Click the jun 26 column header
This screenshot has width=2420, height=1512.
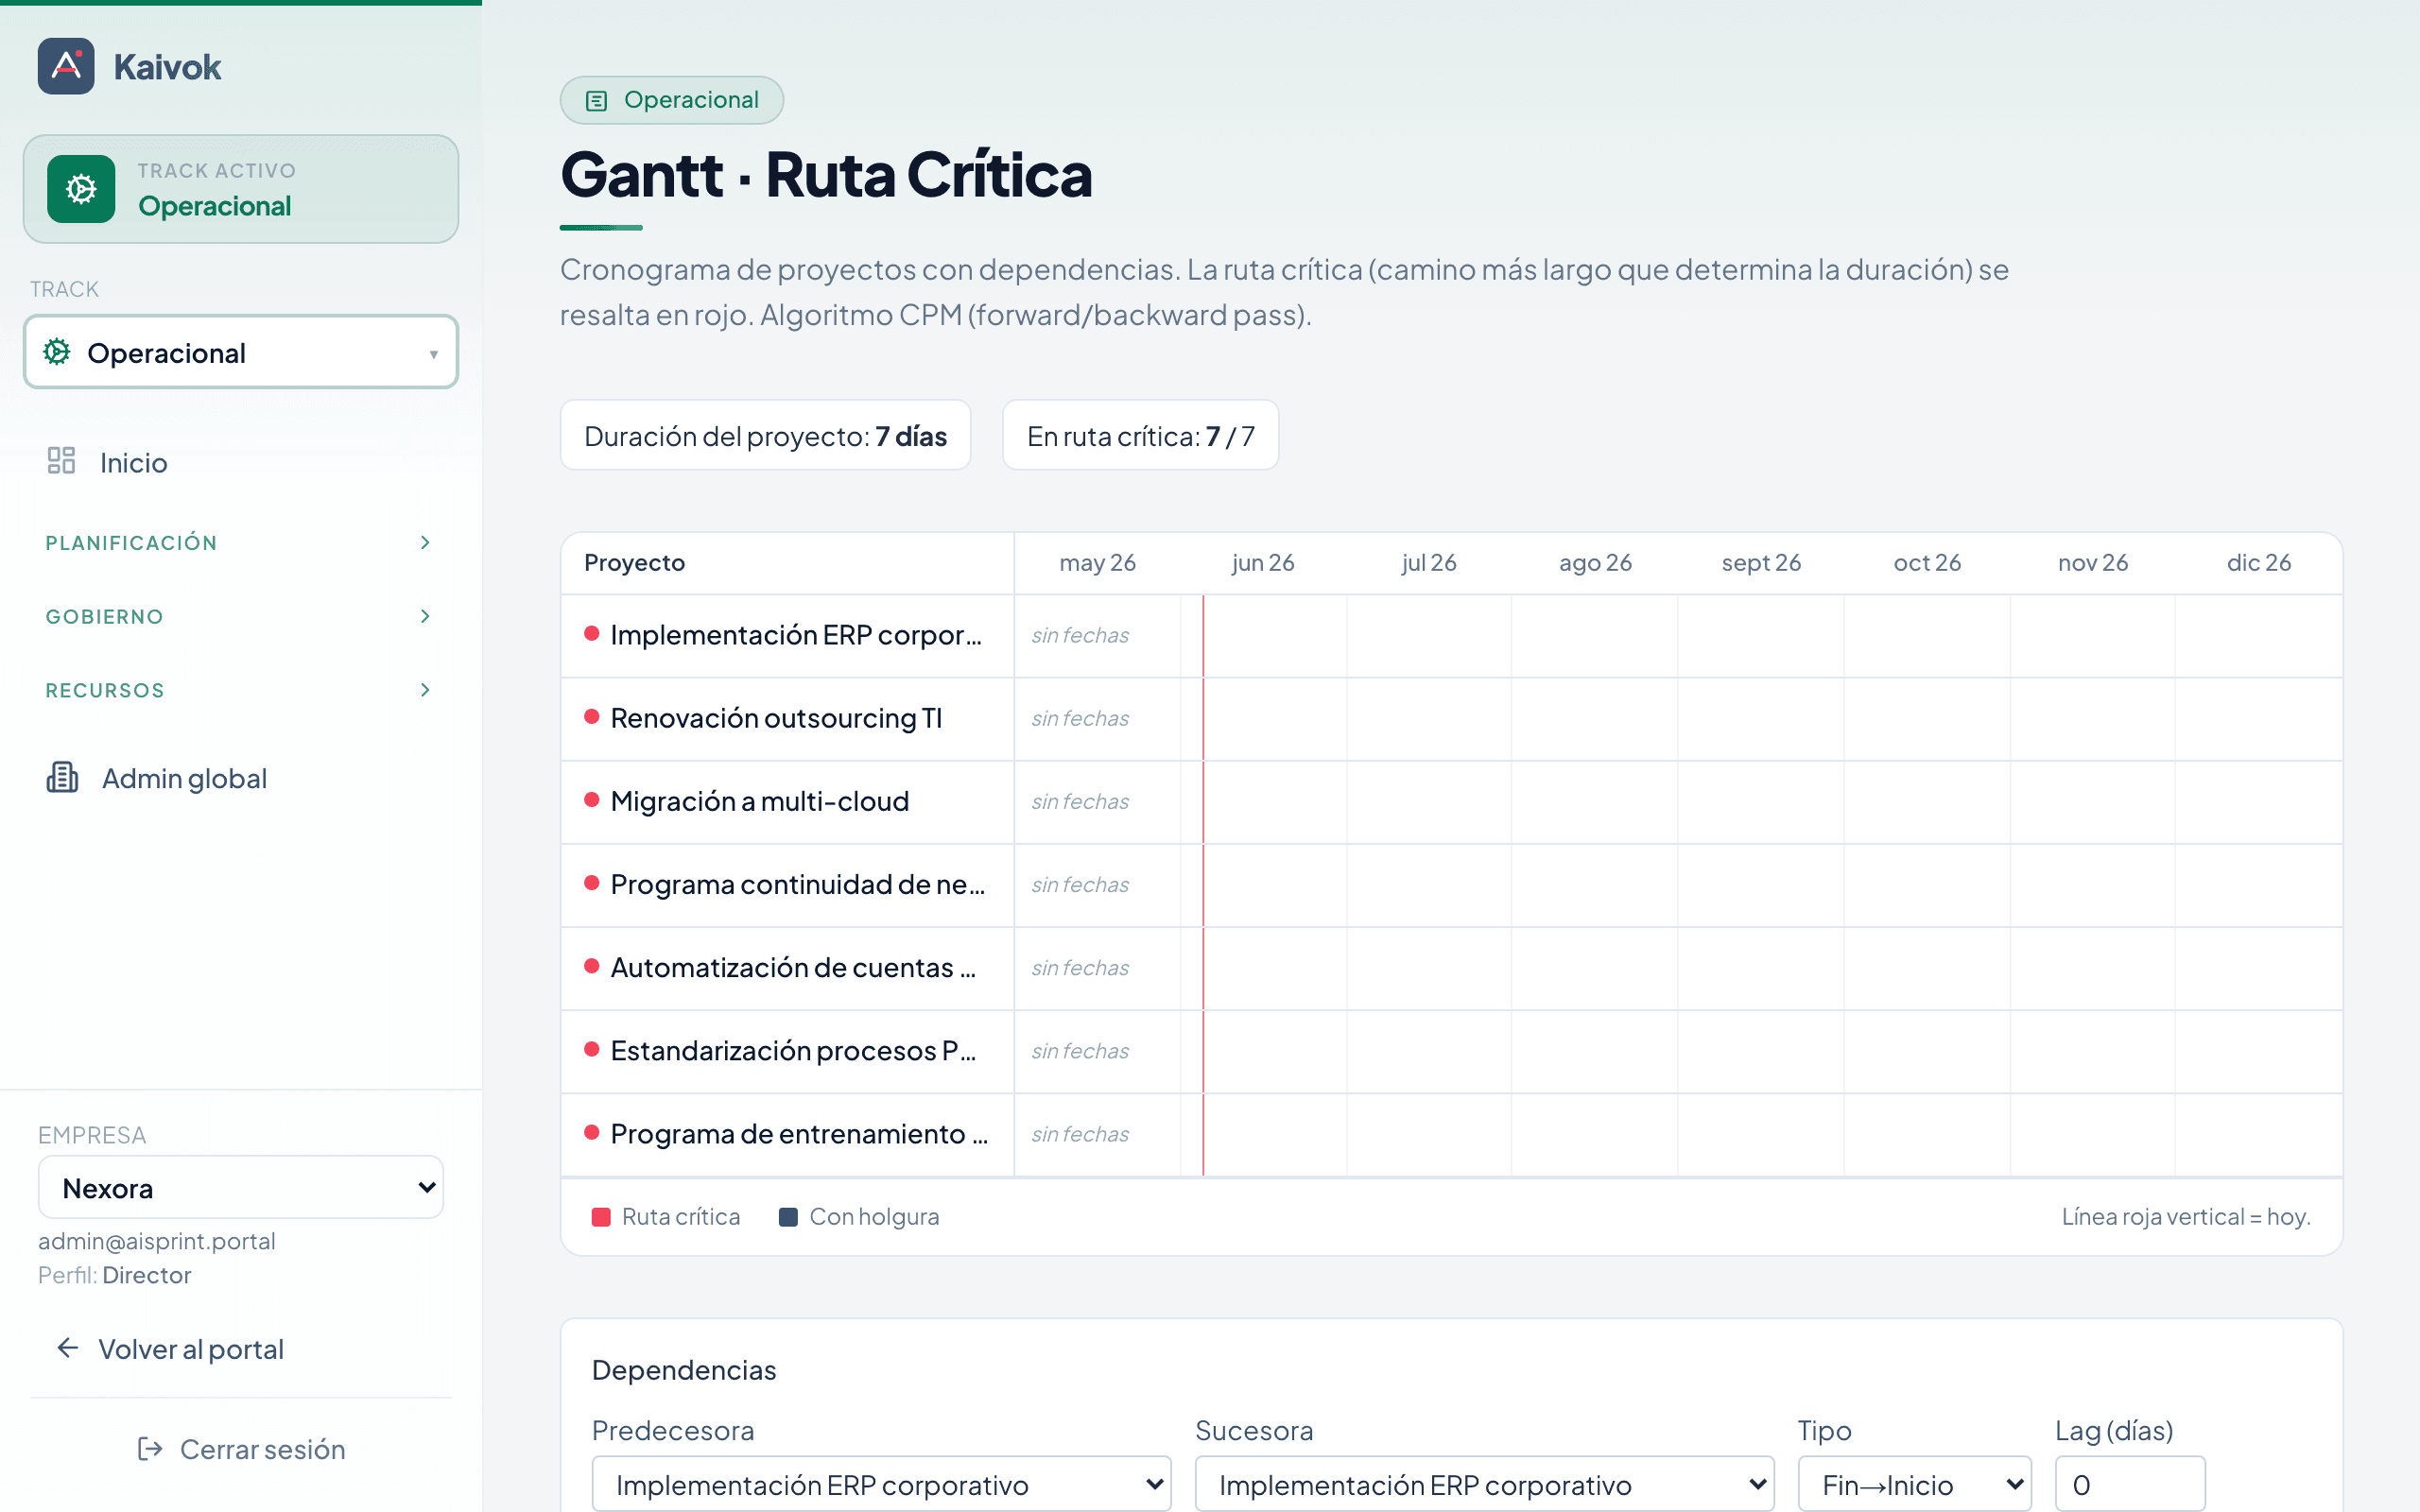tap(1263, 562)
